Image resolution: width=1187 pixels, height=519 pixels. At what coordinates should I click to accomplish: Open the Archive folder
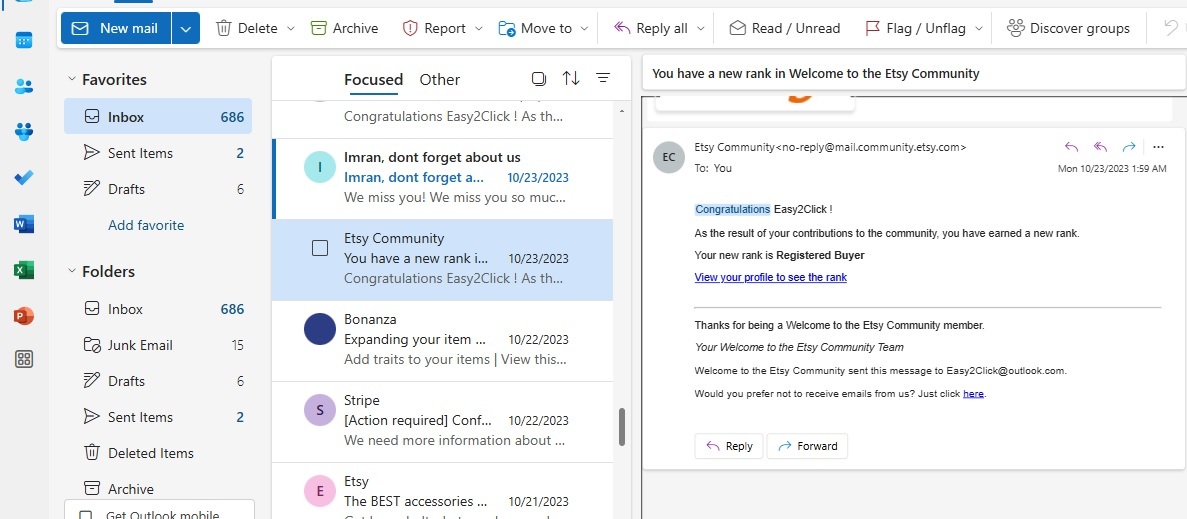pos(158,489)
